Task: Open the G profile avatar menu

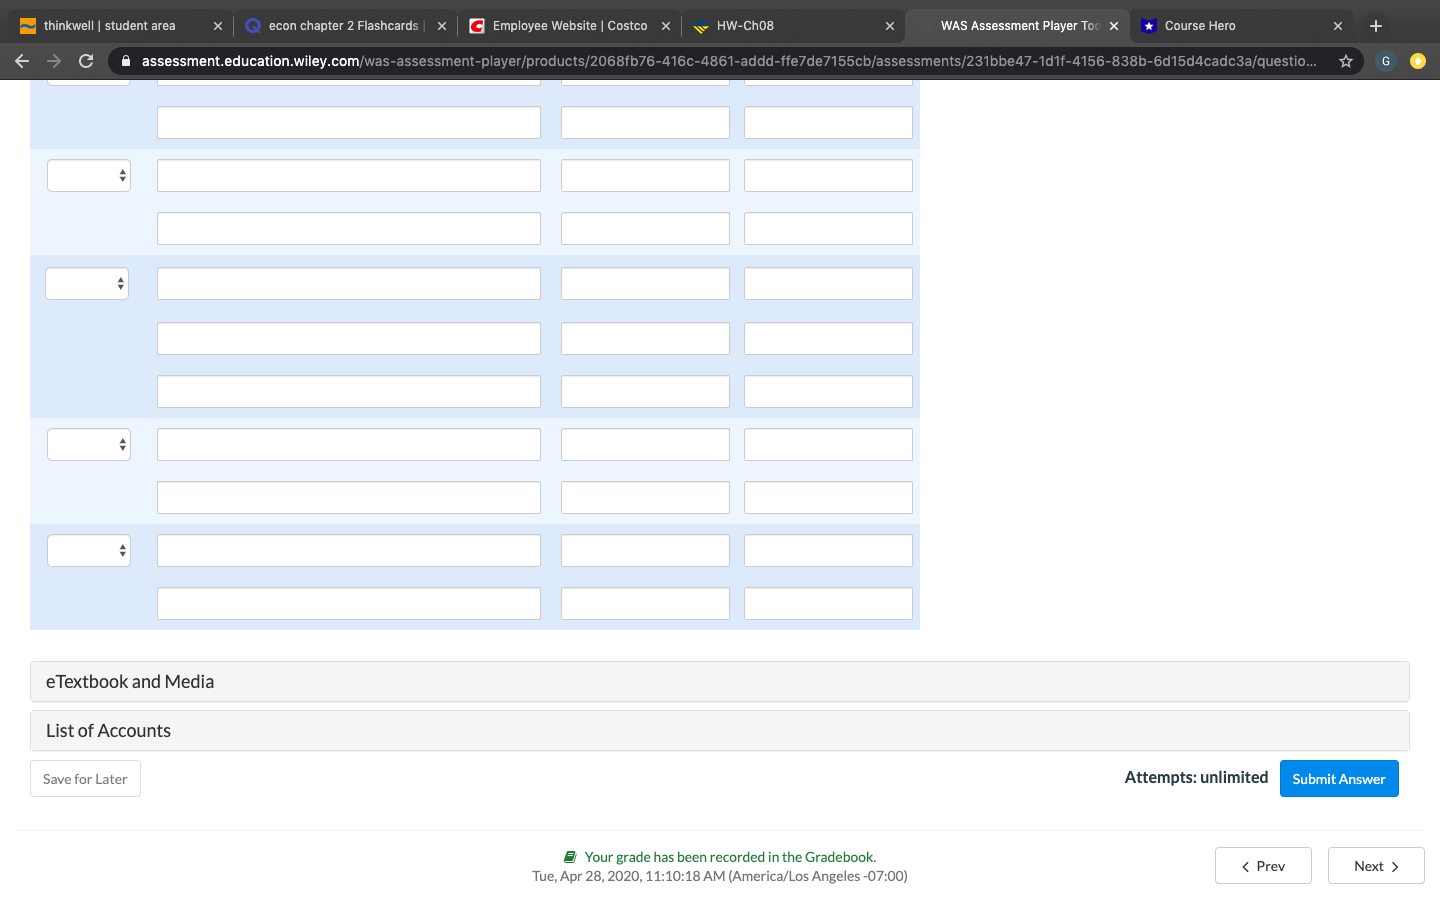Action: click(x=1386, y=61)
